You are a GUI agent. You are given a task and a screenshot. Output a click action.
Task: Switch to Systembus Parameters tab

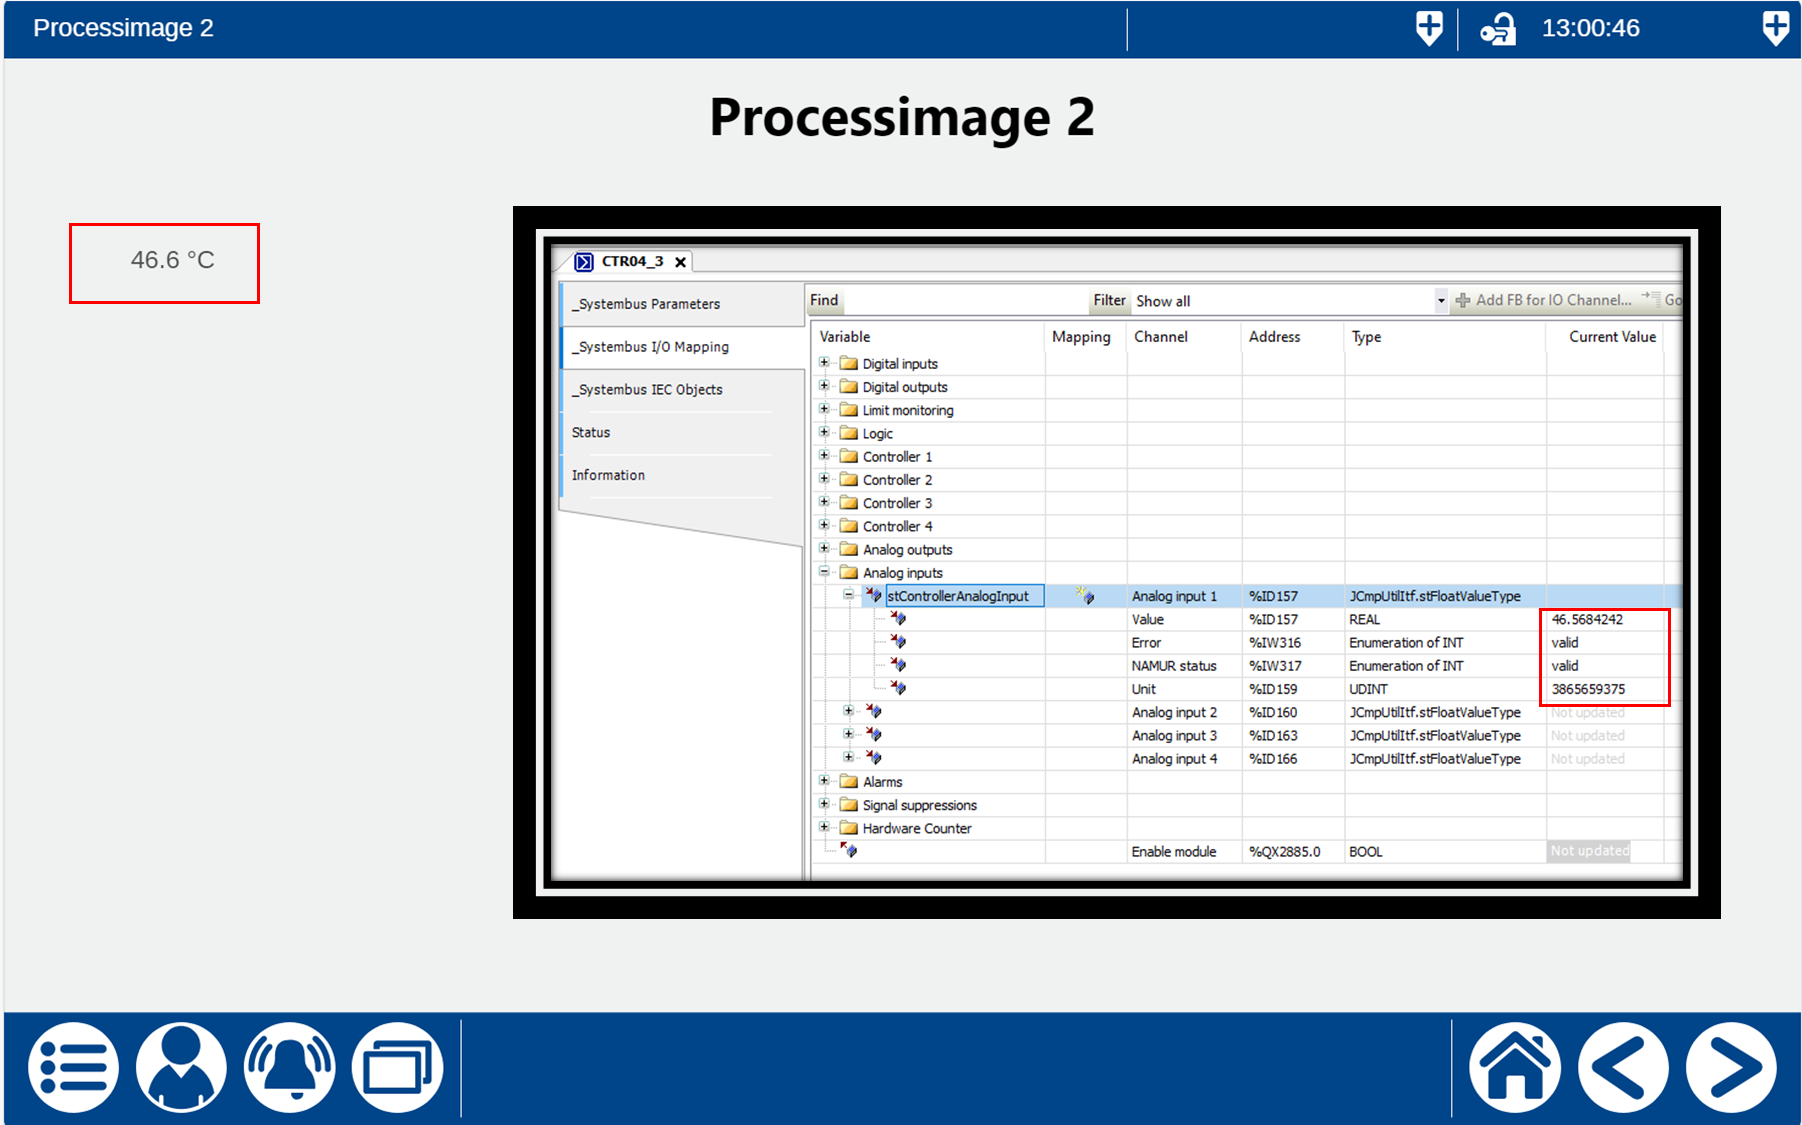(646, 304)
